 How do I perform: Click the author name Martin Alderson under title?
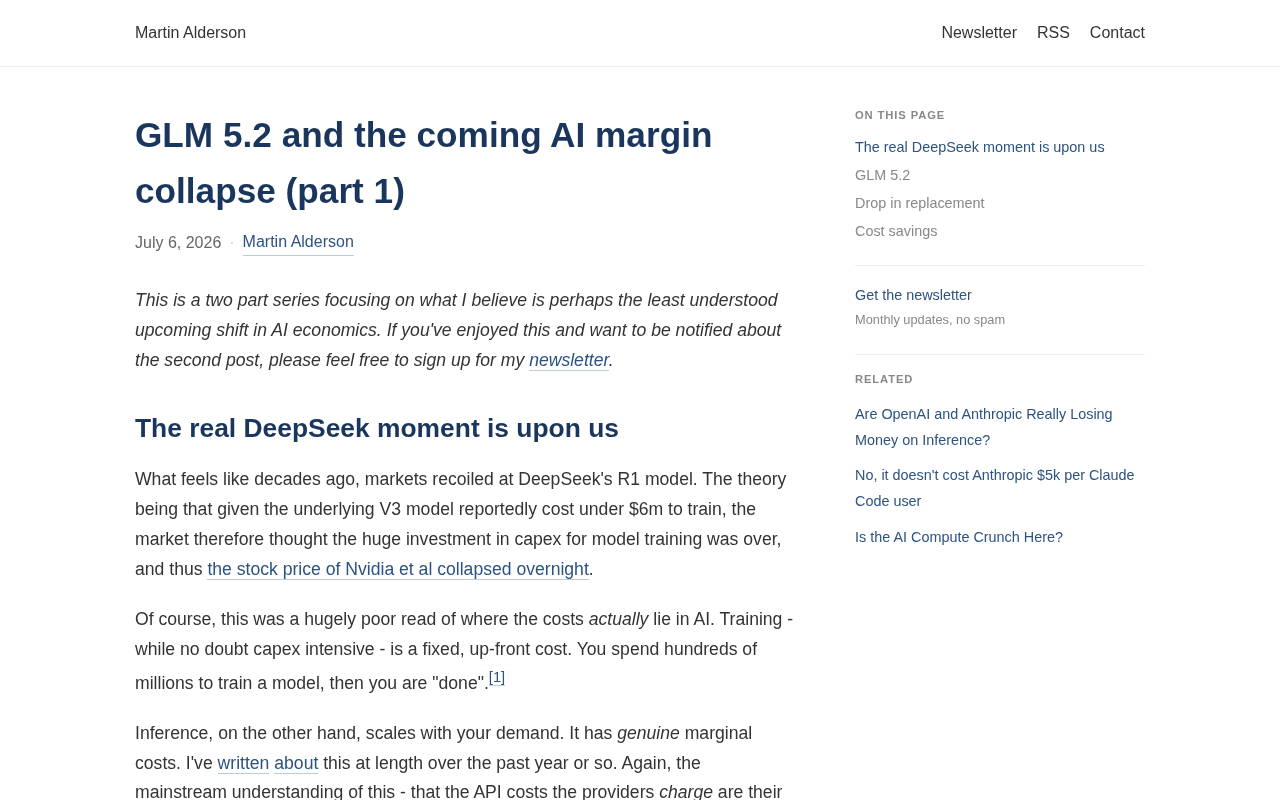pos(298,242)
